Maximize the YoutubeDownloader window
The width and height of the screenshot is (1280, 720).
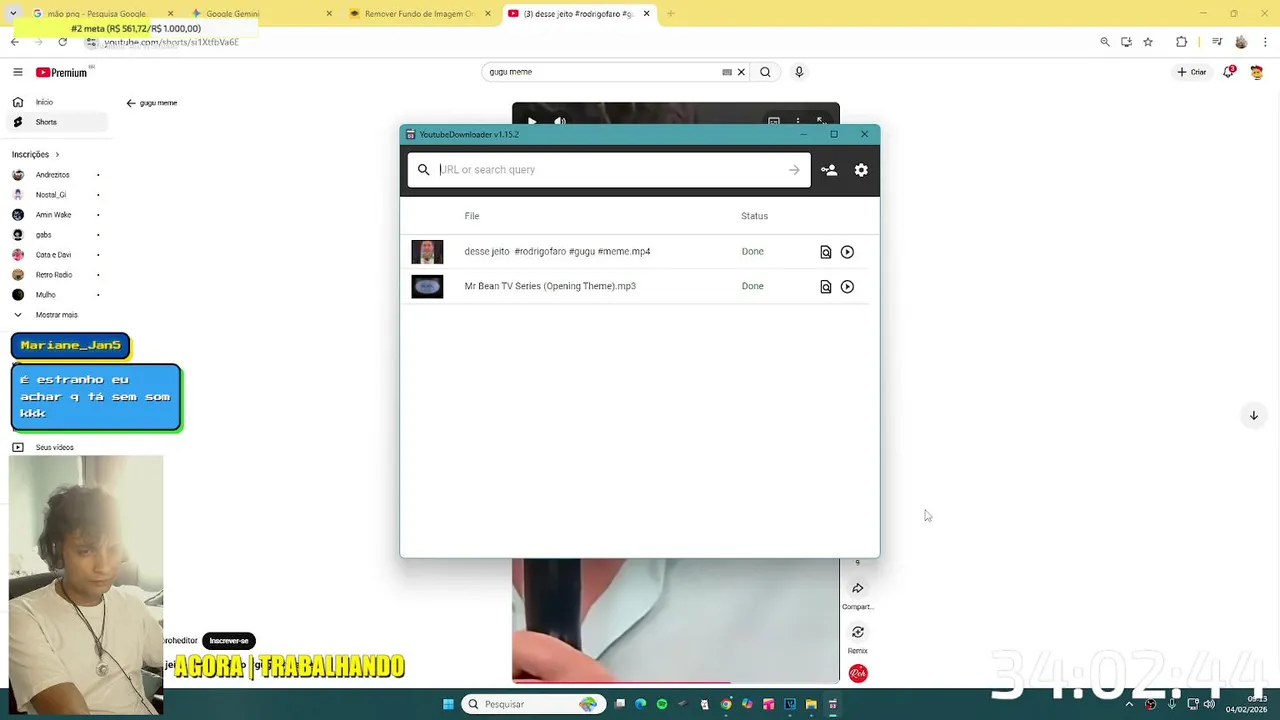coord(834,134)
